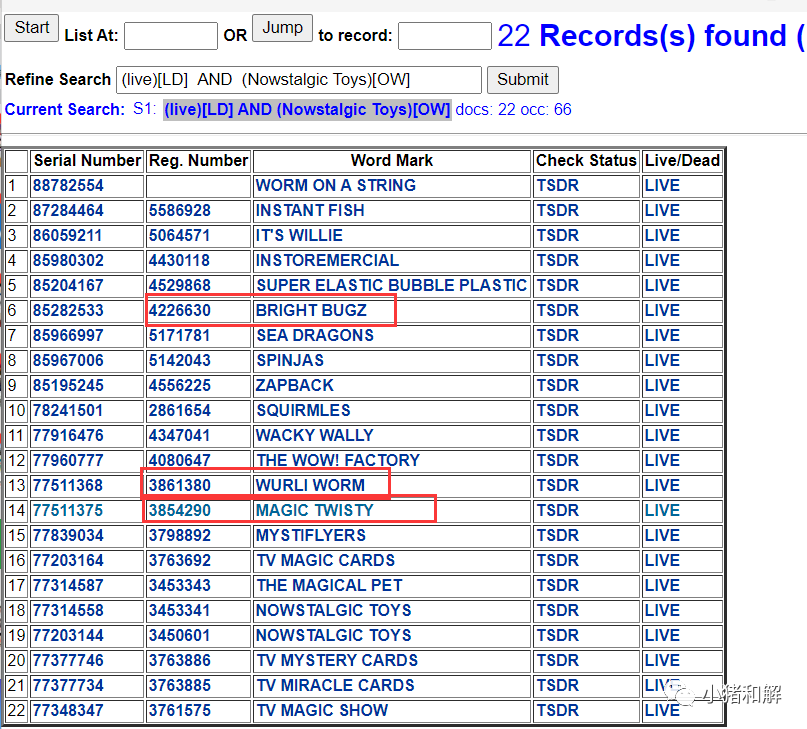Open serial number 85967006
The height and width of the screenshot is (729, 807).
click(68, 360)
